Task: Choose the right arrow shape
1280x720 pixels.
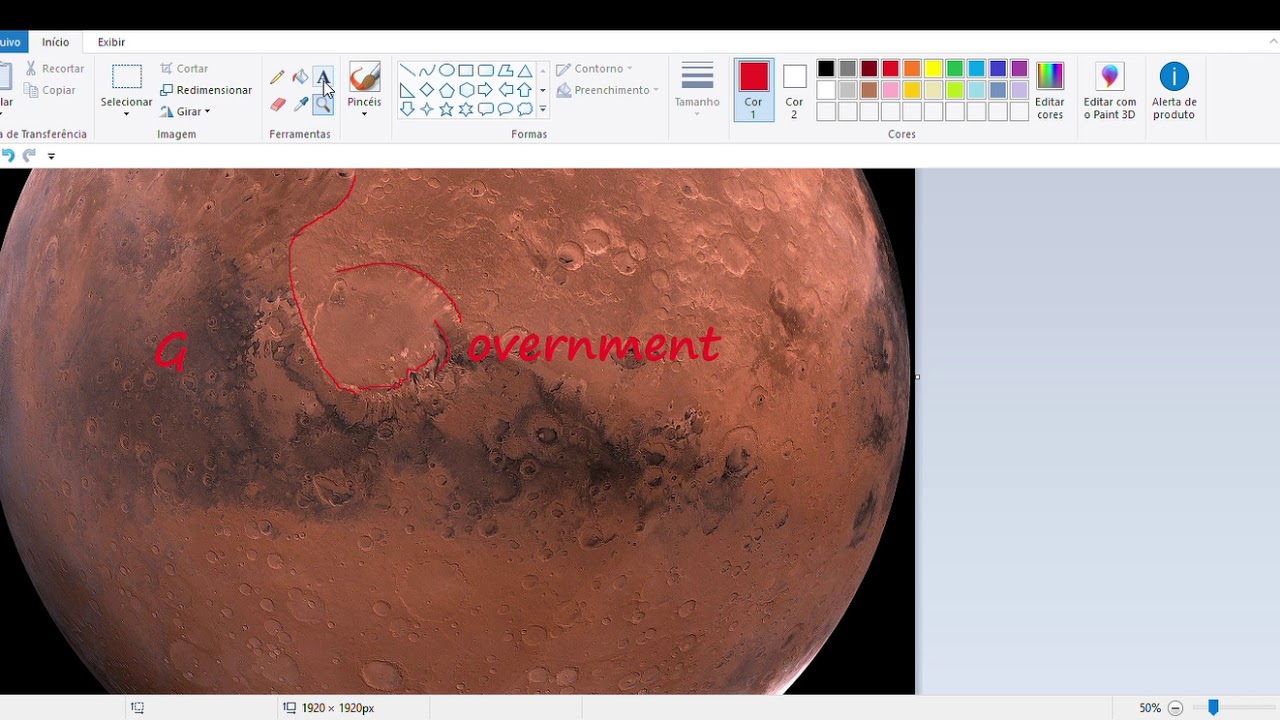Action: pyautogui.click(x=485, y=90)
